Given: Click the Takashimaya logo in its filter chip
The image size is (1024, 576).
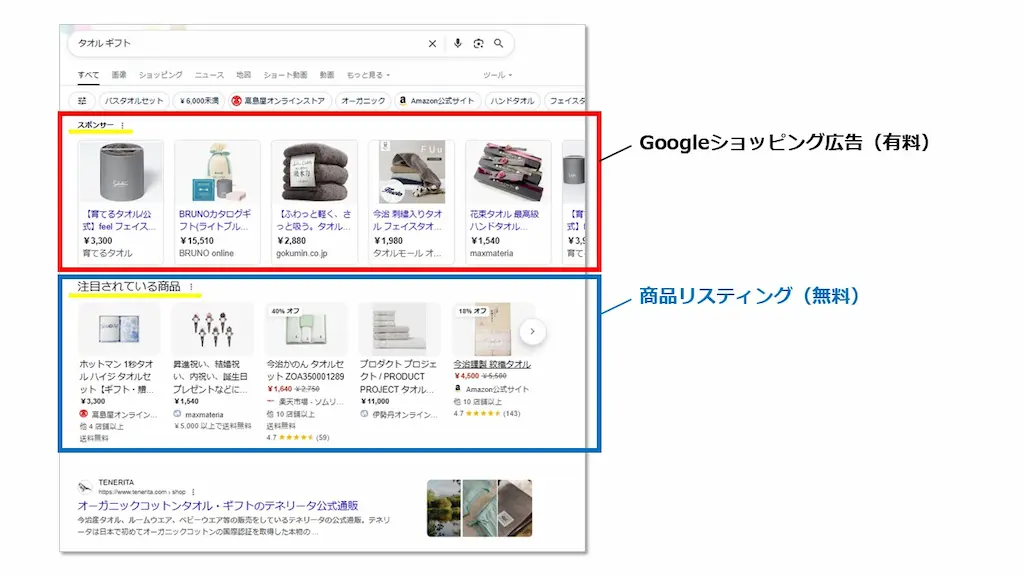Looking at the screenshot, I should click(x=236, y=99).
